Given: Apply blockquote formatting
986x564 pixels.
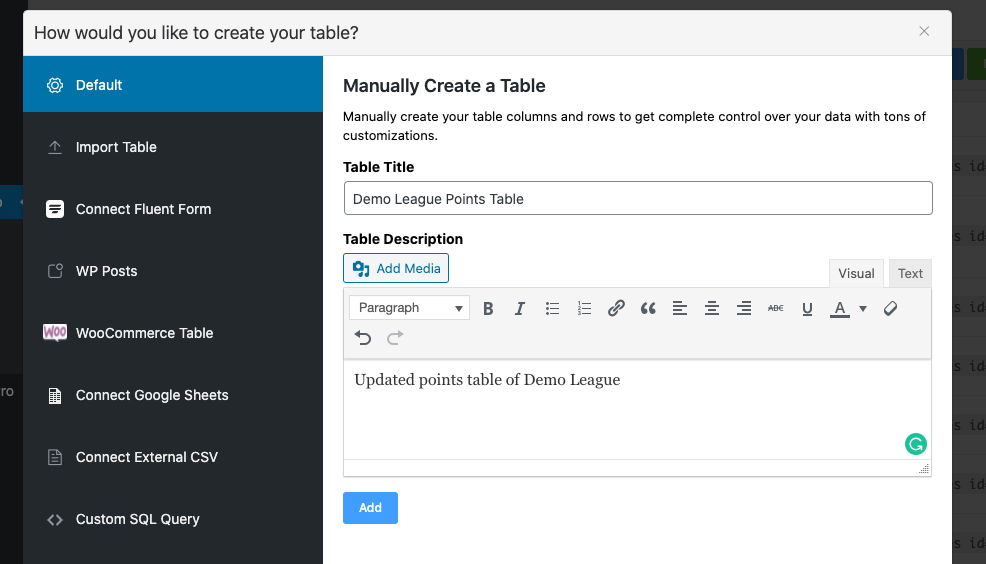Looking at the screenshot, I should 648,308.
